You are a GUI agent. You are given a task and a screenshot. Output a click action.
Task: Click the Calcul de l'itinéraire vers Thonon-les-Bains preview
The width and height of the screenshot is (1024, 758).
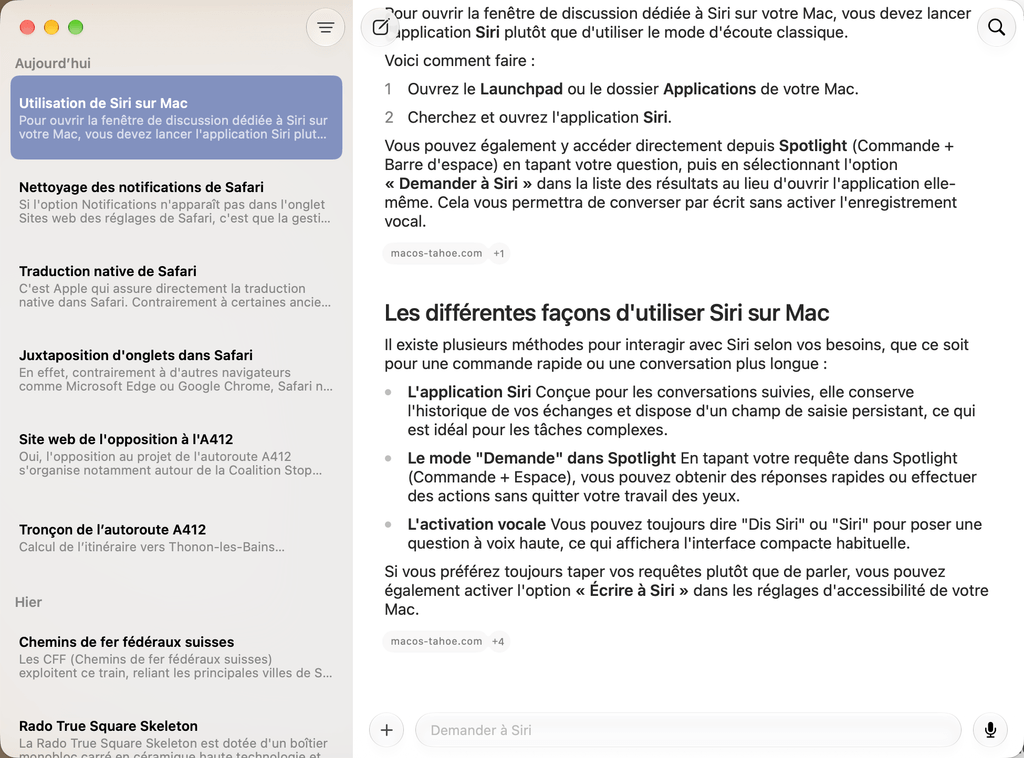coord(152,547)
